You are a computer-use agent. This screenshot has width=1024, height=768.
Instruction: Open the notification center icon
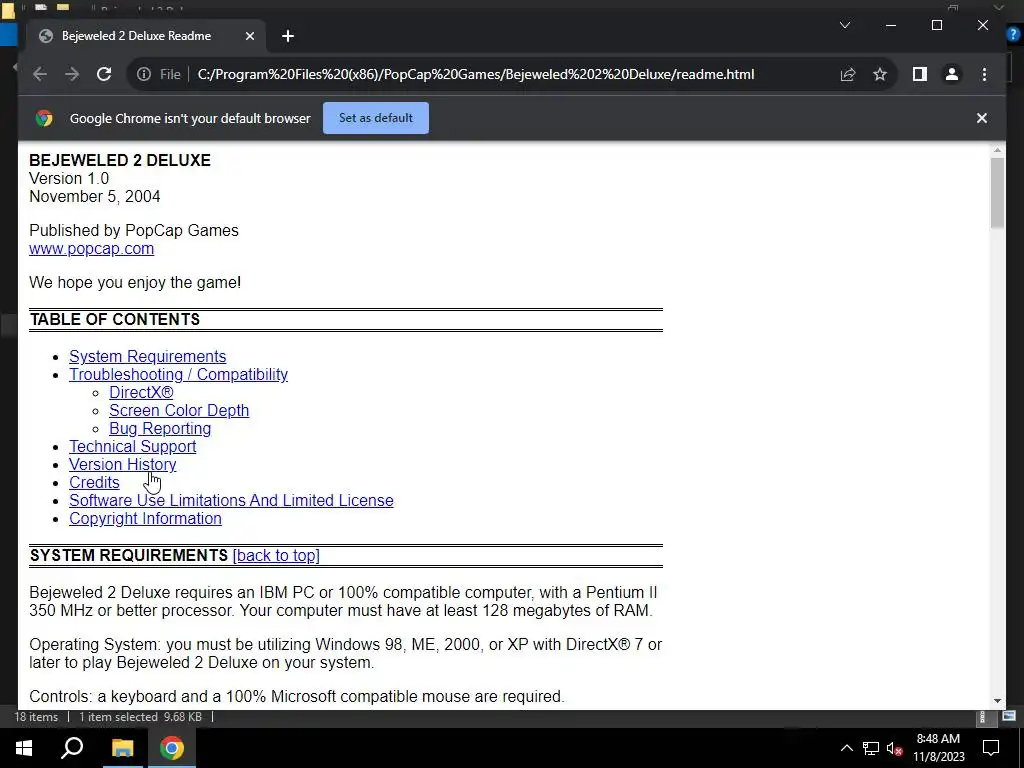[x=991, y=748]
